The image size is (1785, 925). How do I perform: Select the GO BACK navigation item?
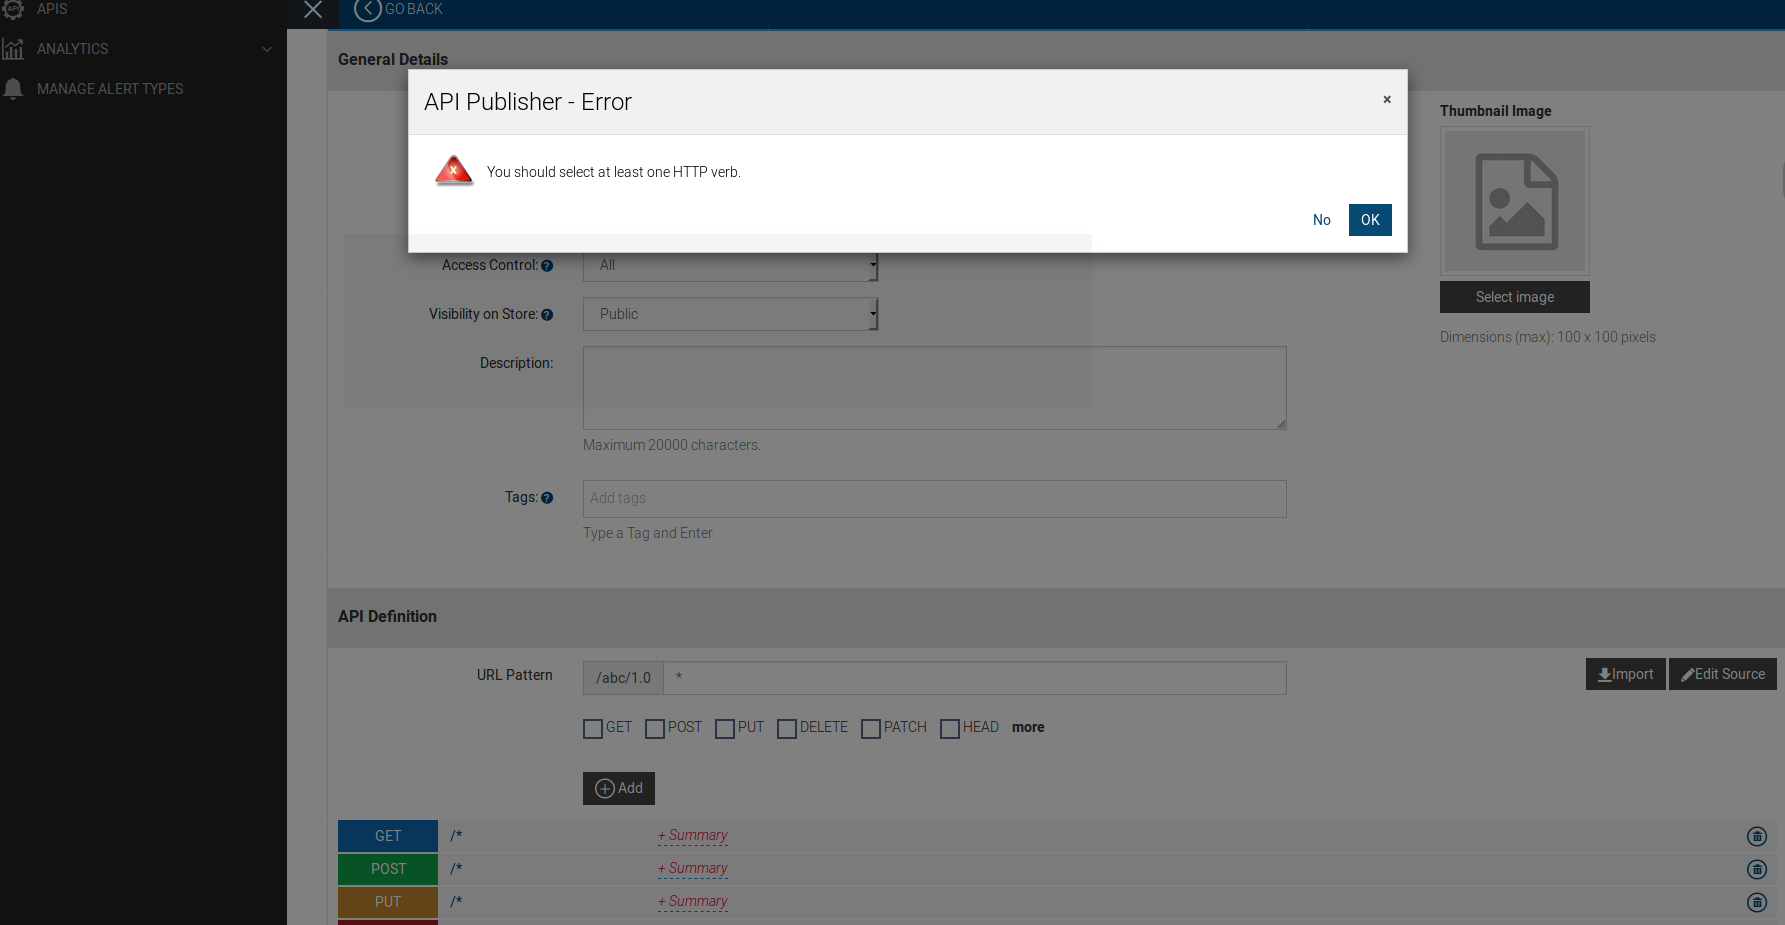(x=410, y=9)
